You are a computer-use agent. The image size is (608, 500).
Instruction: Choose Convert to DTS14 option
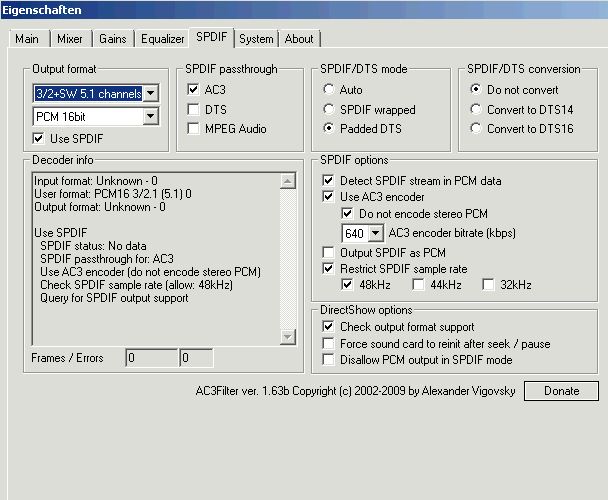tap(475, 109)
